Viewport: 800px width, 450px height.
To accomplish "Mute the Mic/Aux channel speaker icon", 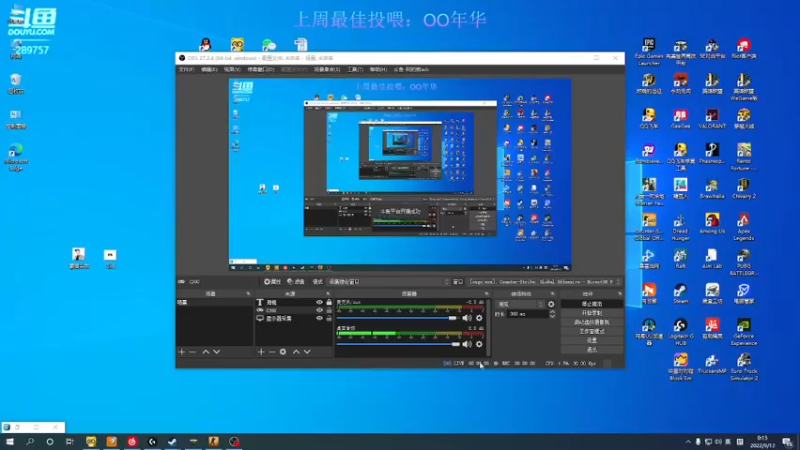I will point(467,318).
